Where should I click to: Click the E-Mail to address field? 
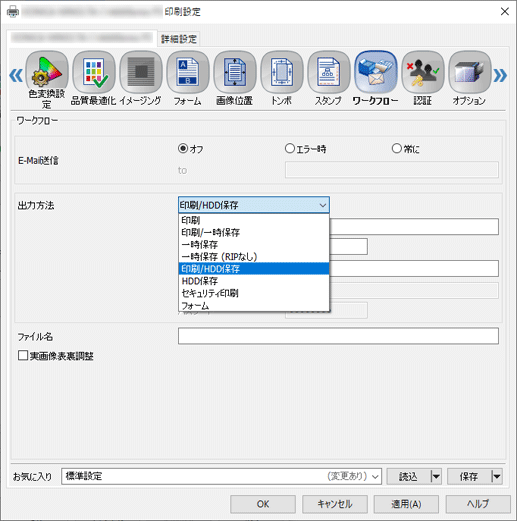coord(392,170)
